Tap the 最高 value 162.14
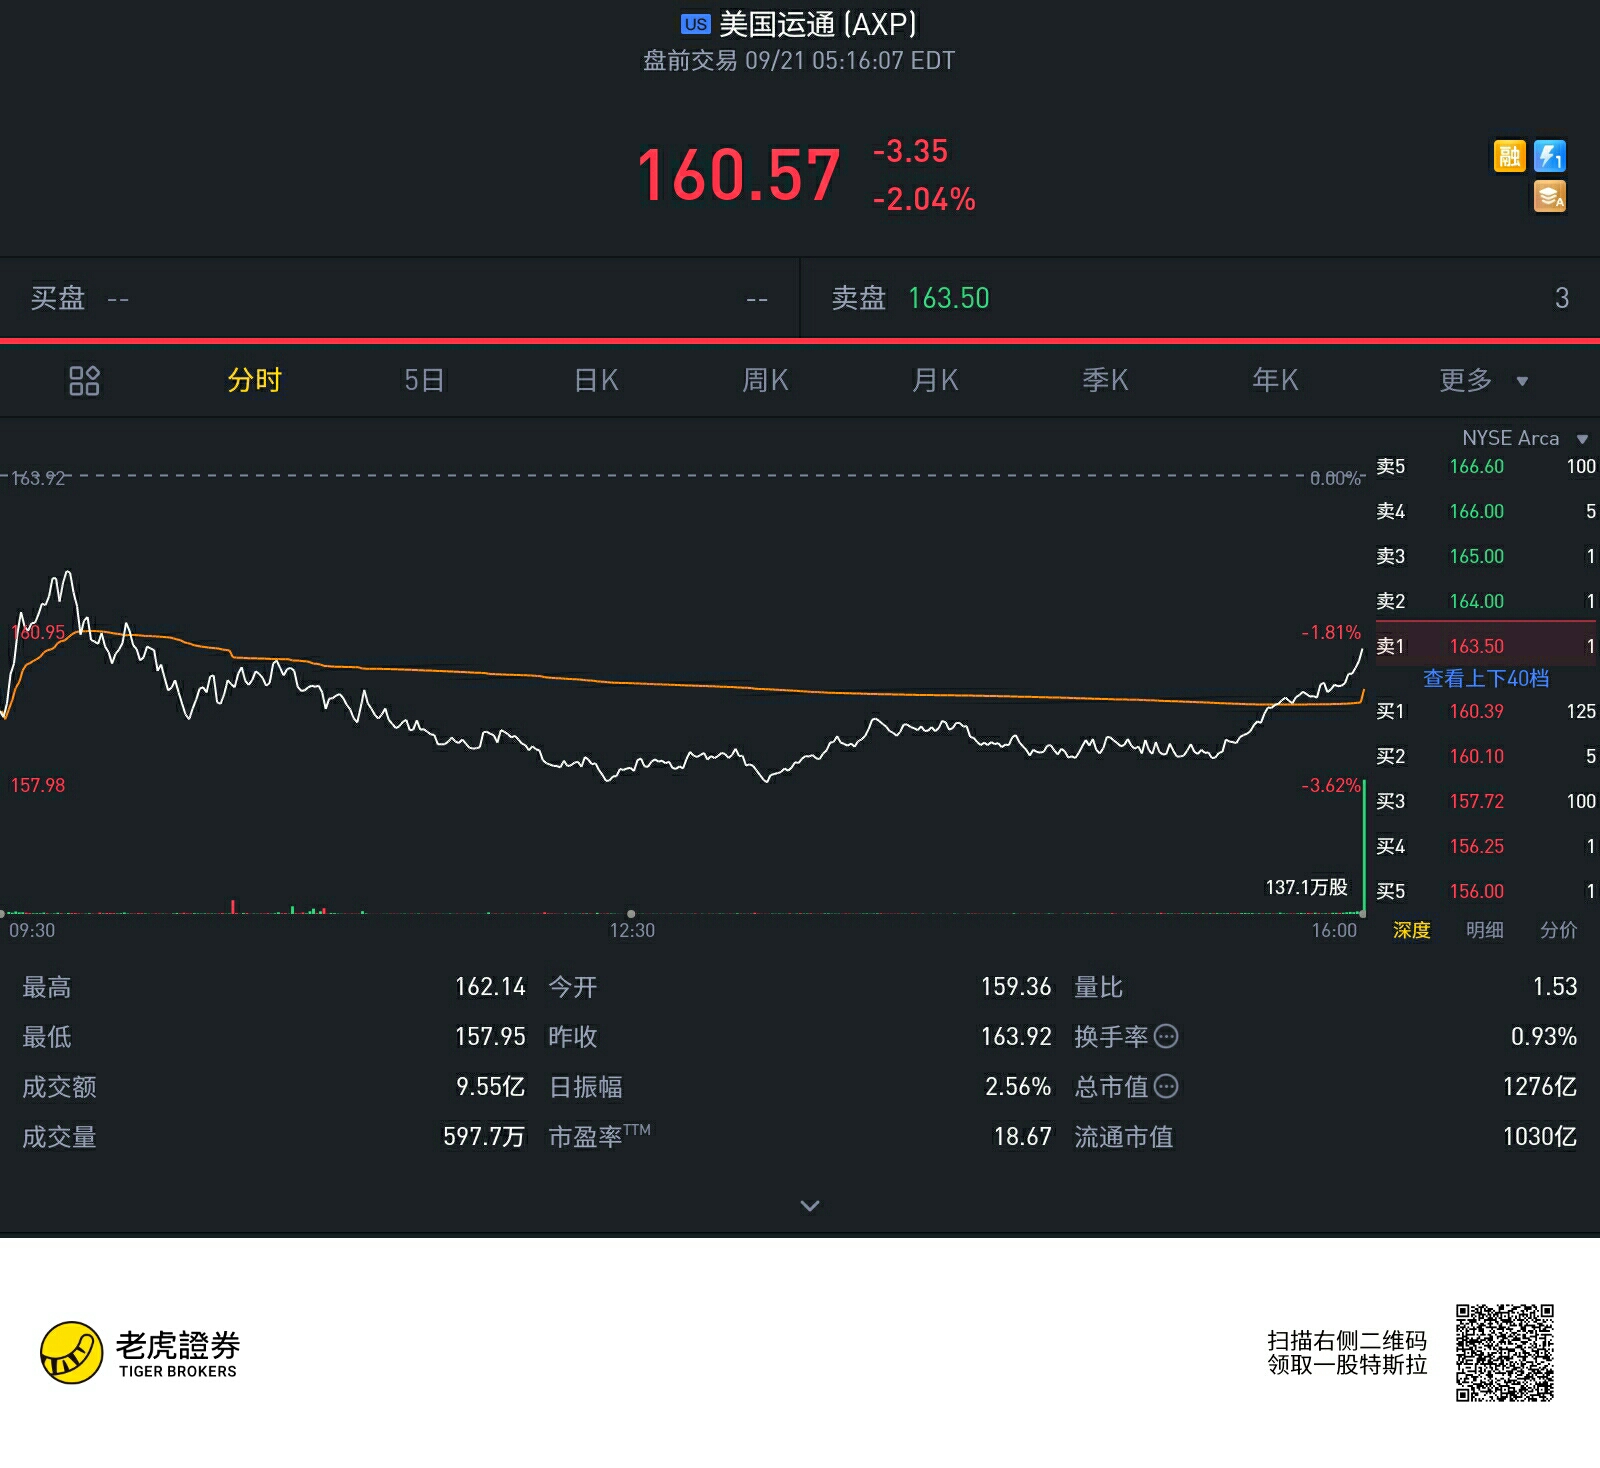The image size is (1600, 1468). (490, 987)
